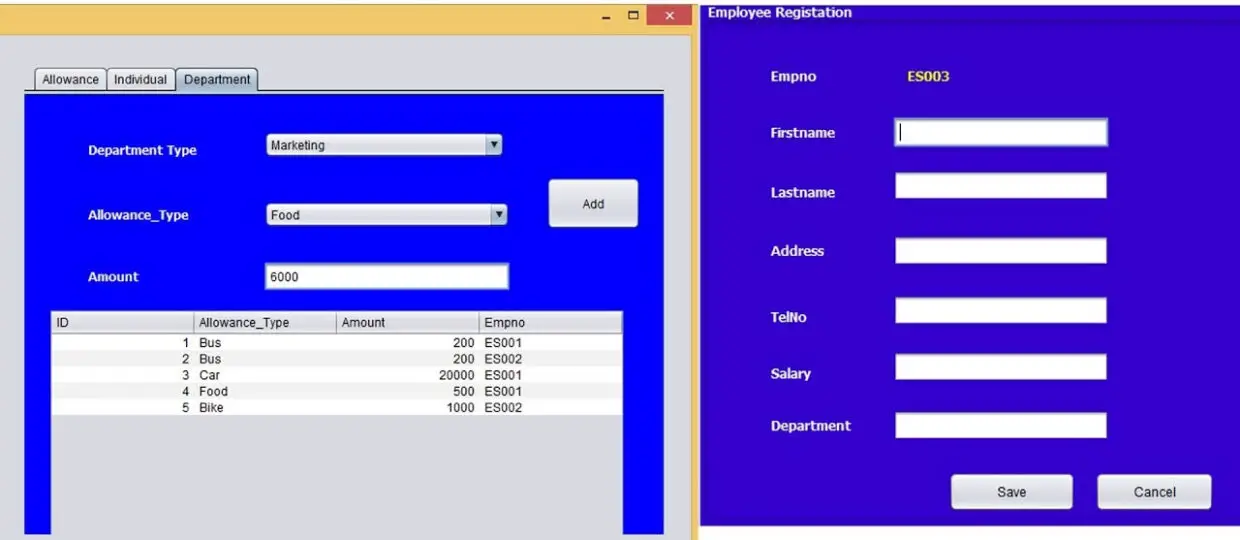Focus the Lastname input box
The height and width of the screenshot is (540, 1240).
tap(1000, 186)
